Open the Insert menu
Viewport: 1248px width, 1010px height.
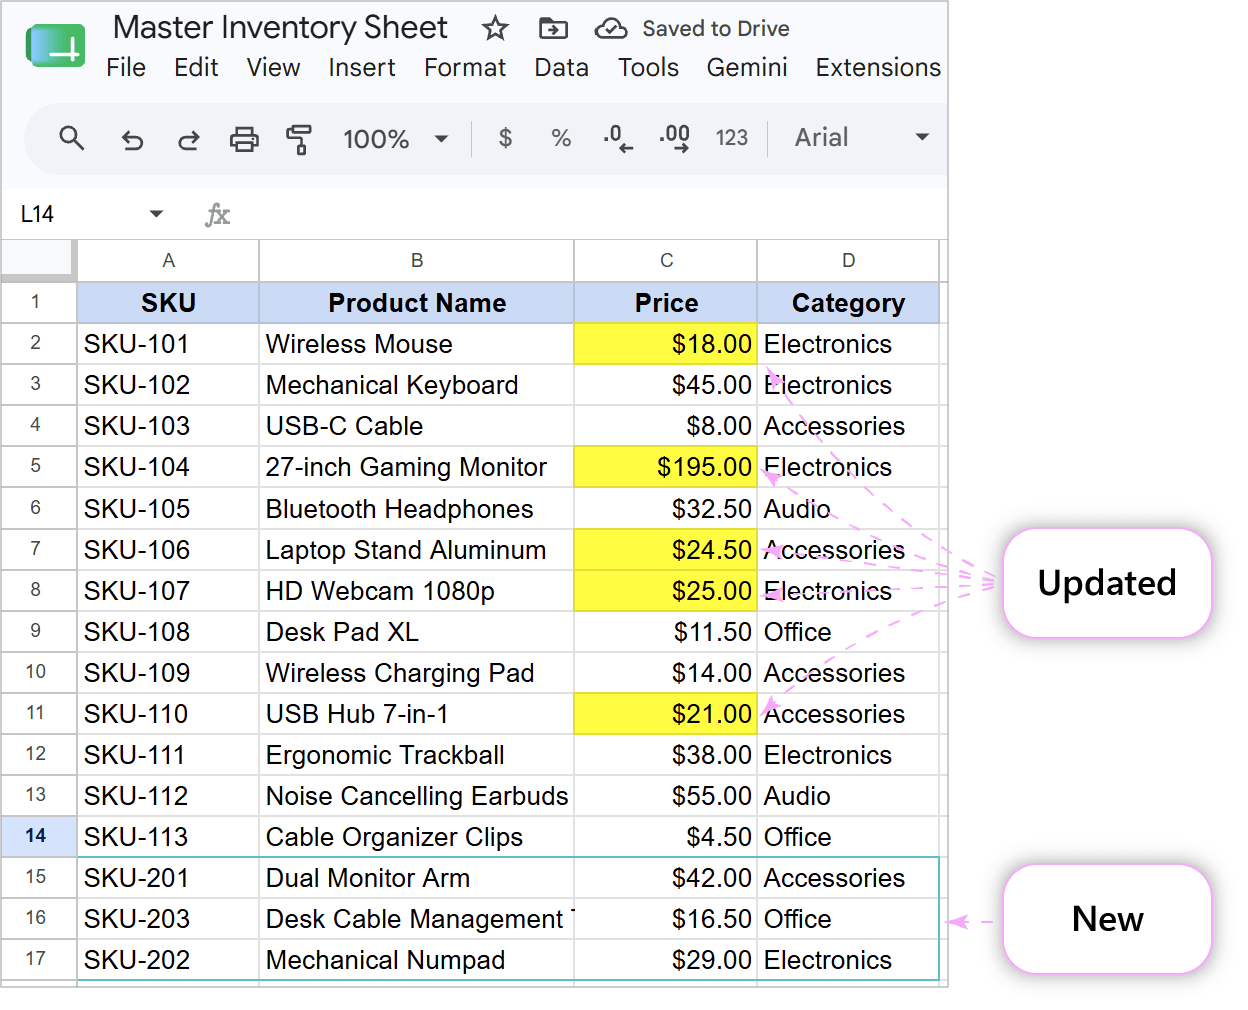point(362,68)
